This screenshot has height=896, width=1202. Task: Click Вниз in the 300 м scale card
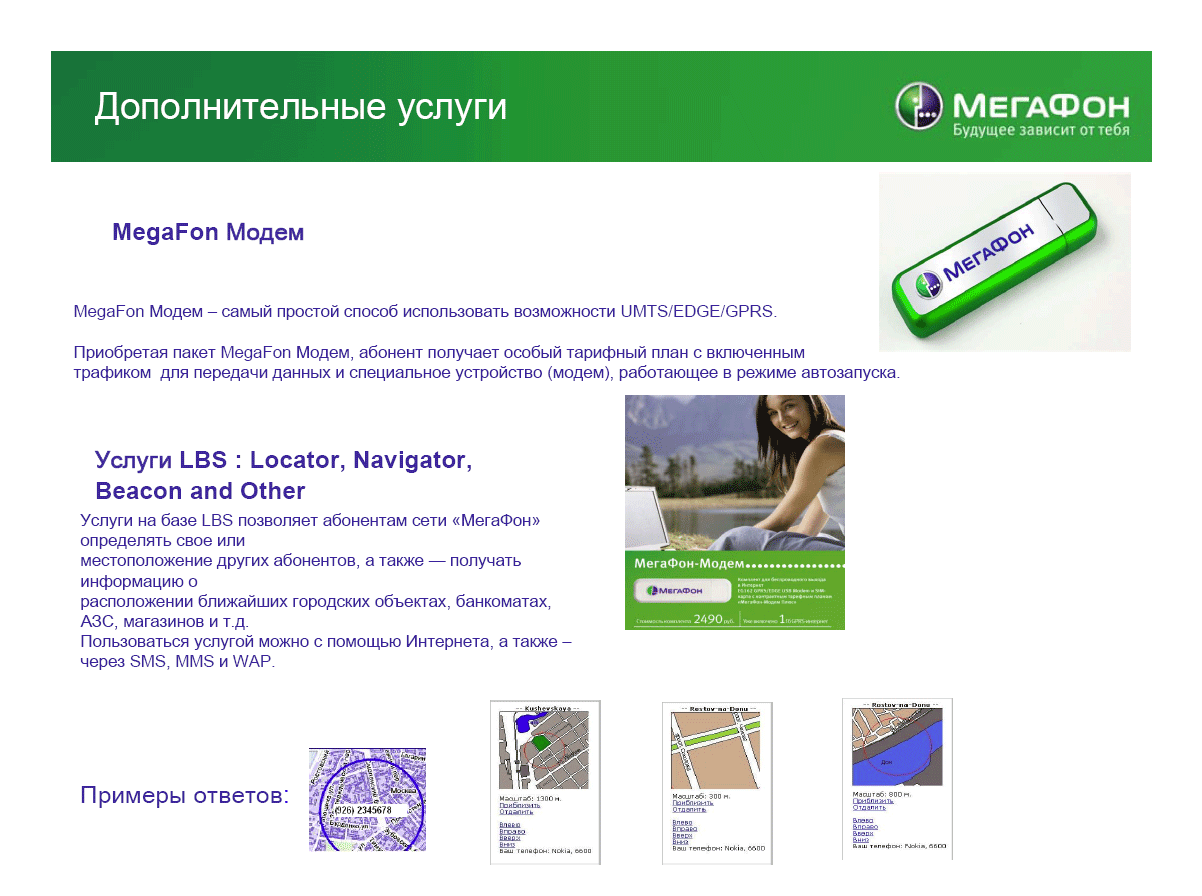(681, 841)
